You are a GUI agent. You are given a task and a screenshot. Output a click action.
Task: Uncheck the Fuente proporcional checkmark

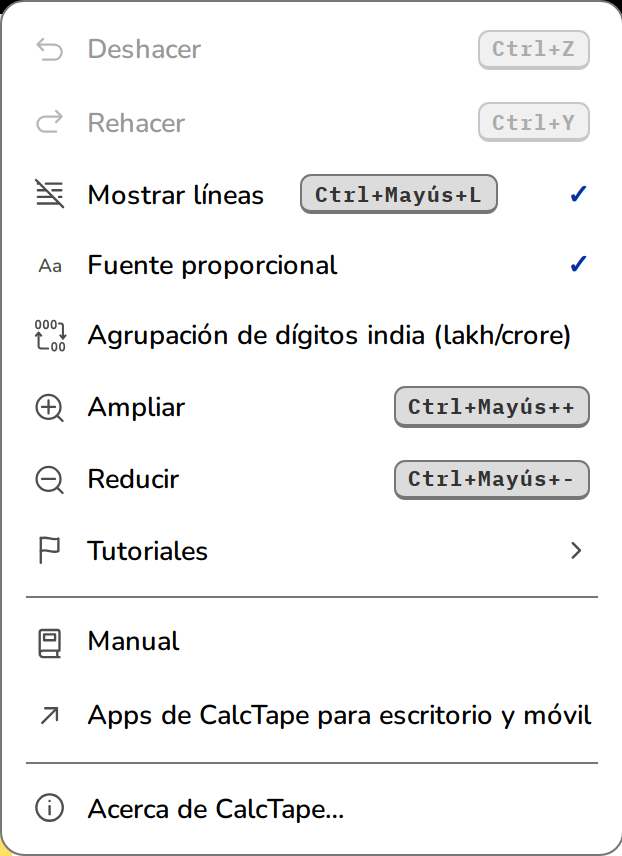point(578,264)
